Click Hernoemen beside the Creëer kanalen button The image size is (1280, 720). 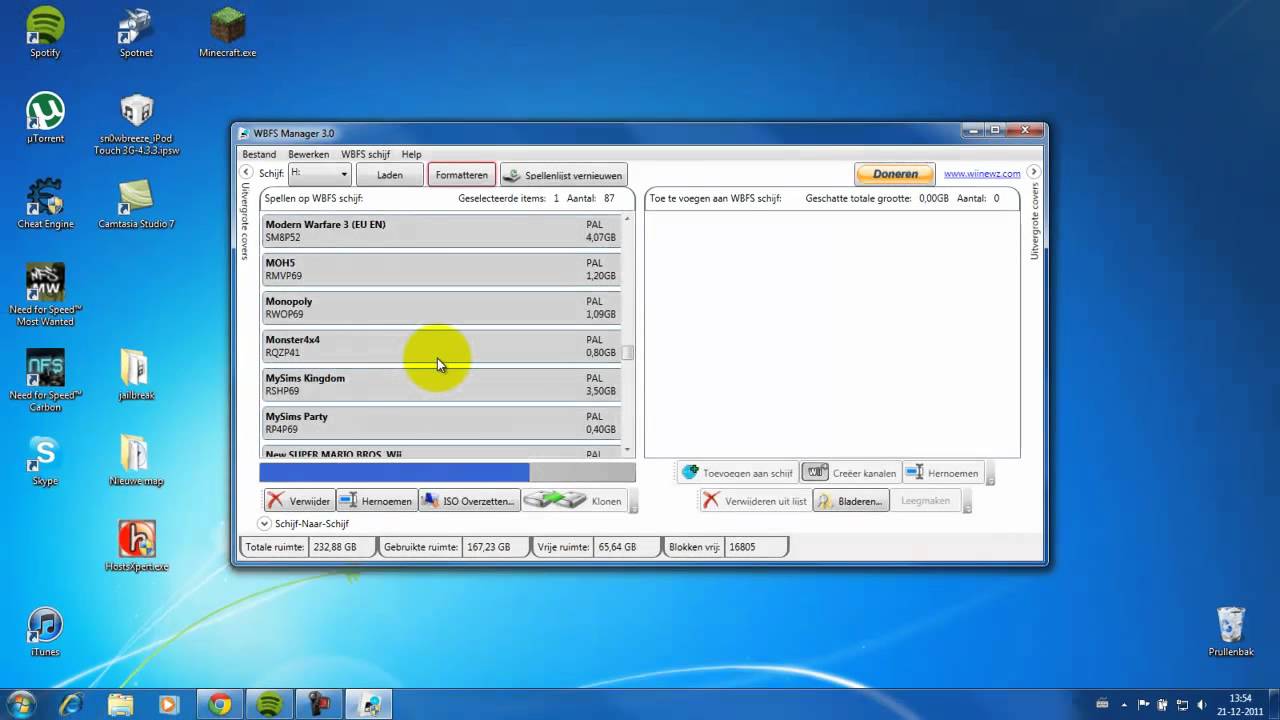(943, 473)
